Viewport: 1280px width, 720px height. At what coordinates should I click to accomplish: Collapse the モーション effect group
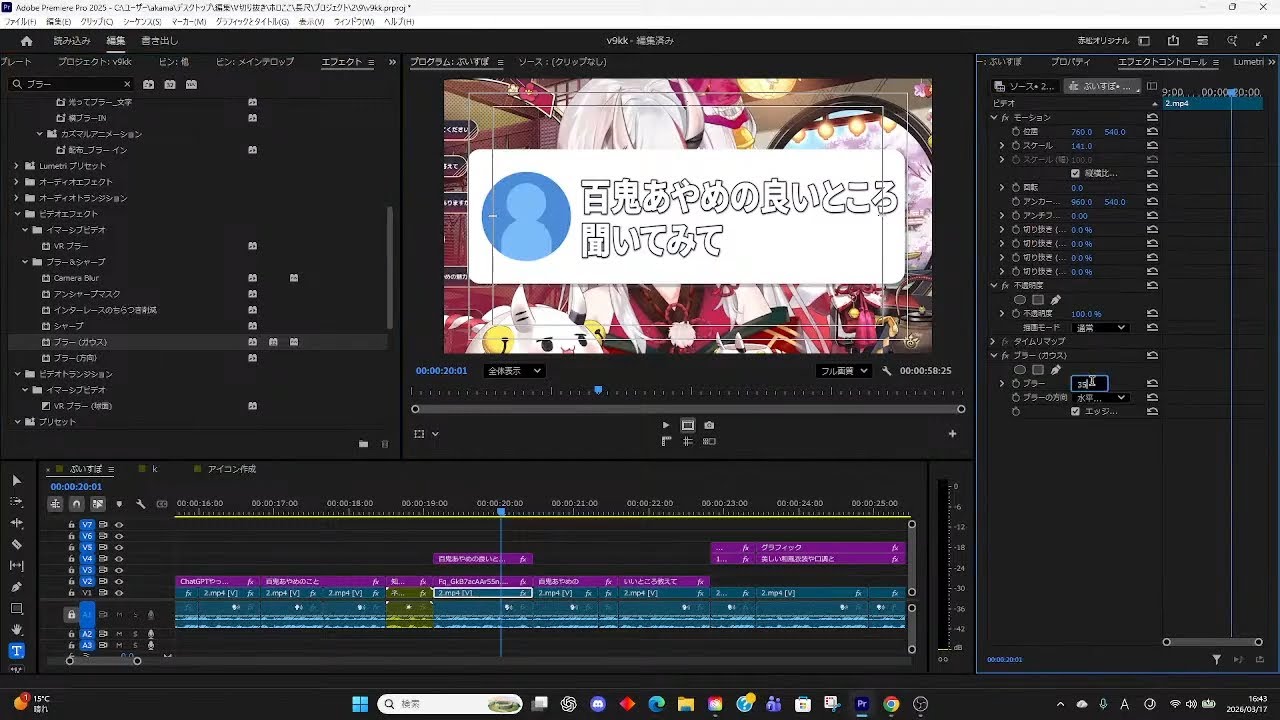[x=994, y=118]
